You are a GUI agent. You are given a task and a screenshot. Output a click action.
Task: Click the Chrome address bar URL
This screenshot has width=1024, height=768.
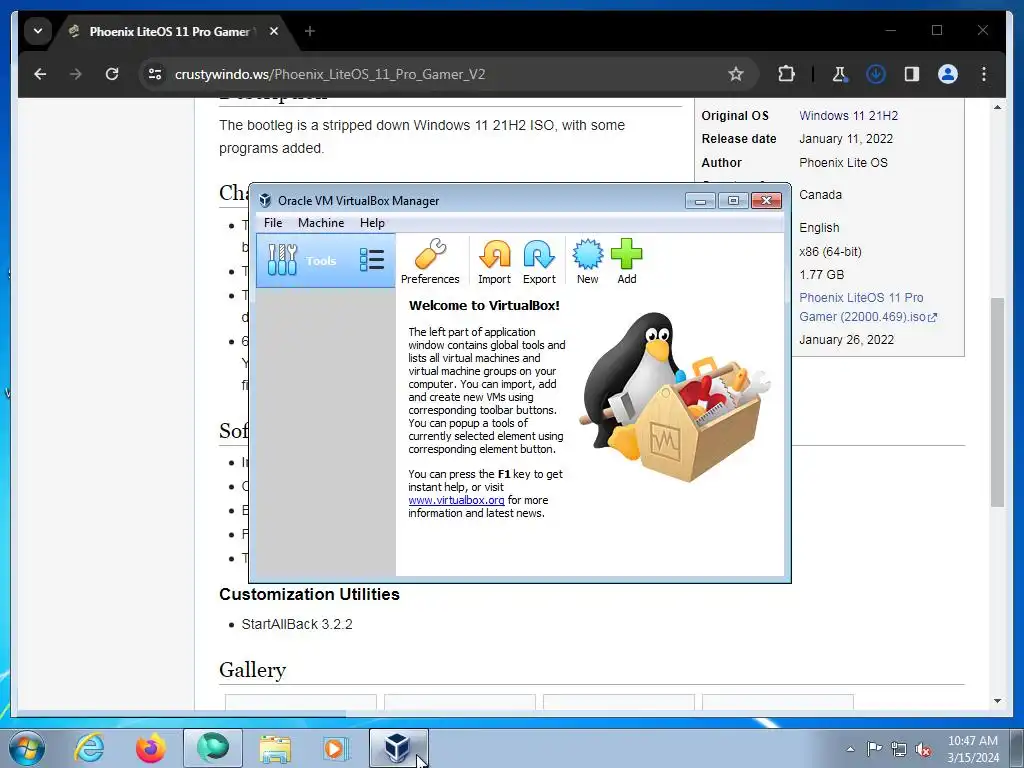[330, 74]
